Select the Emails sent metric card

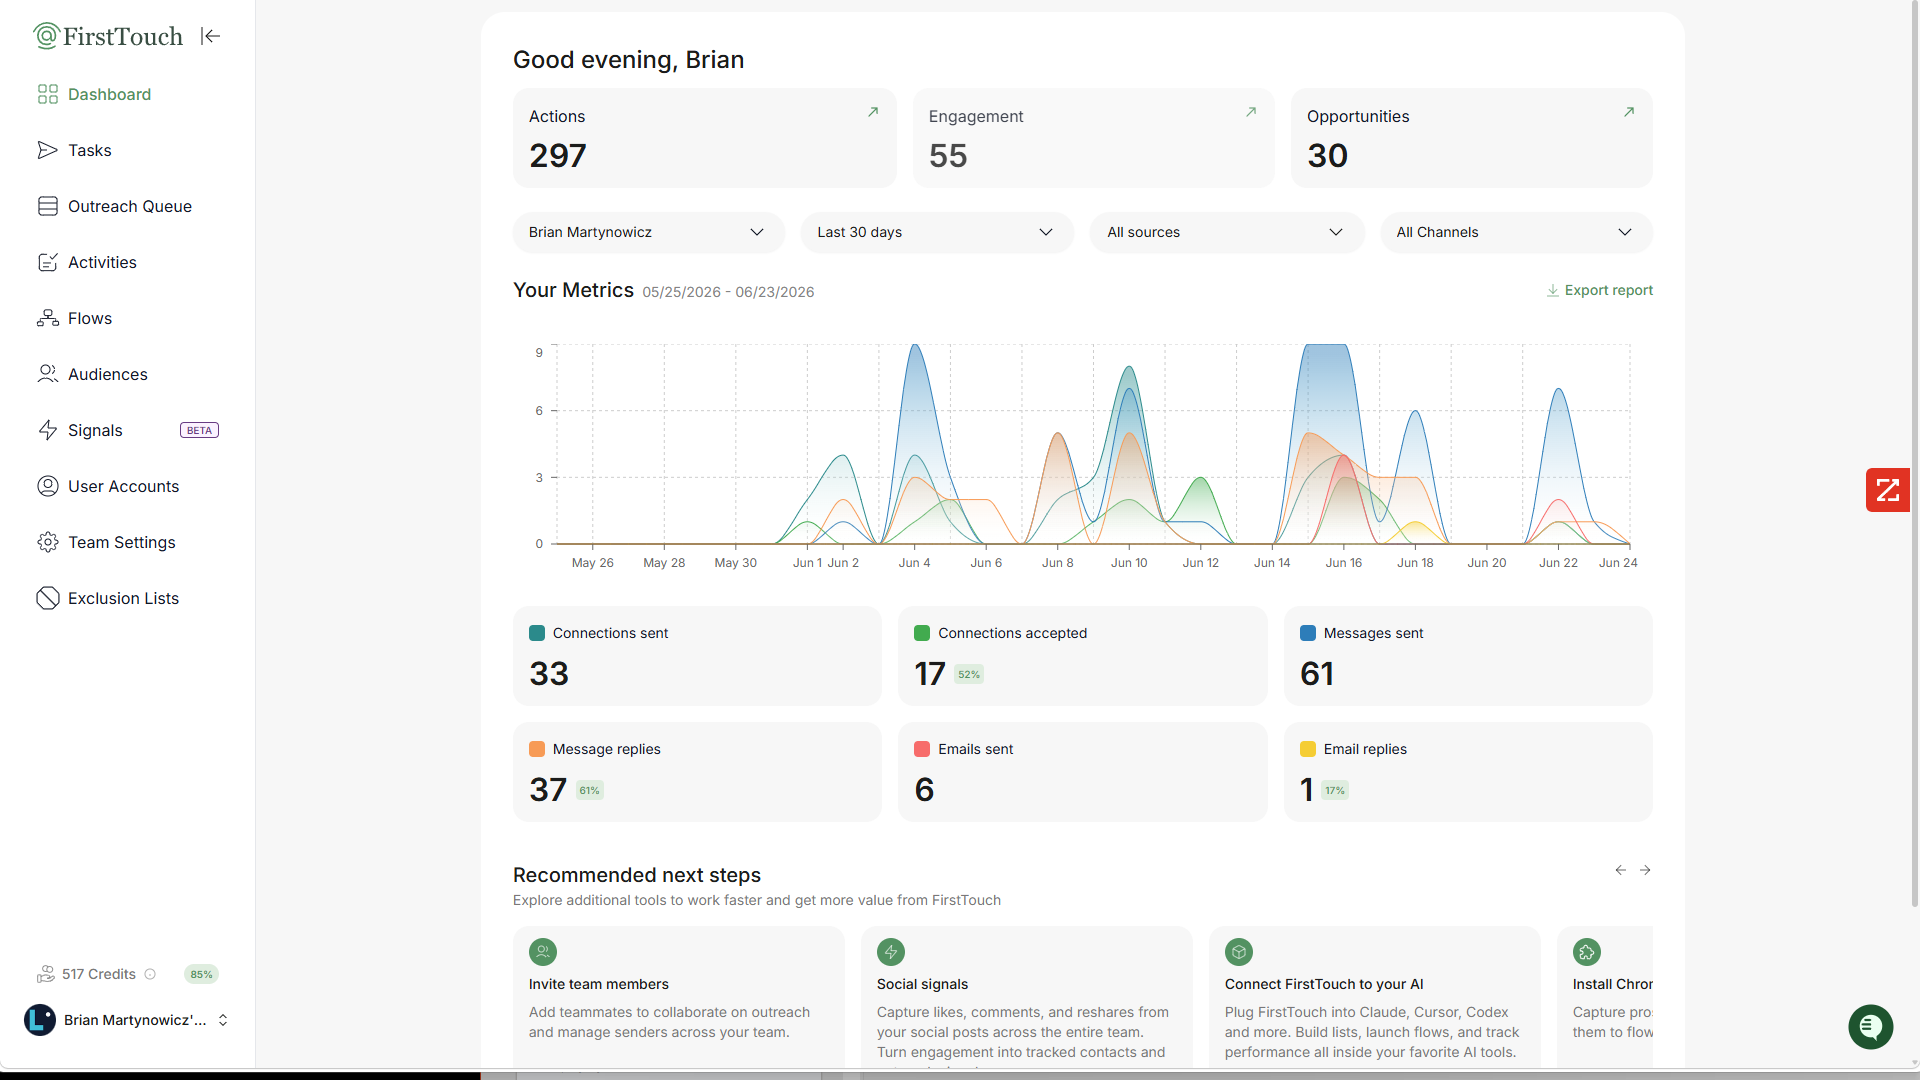1082,772
